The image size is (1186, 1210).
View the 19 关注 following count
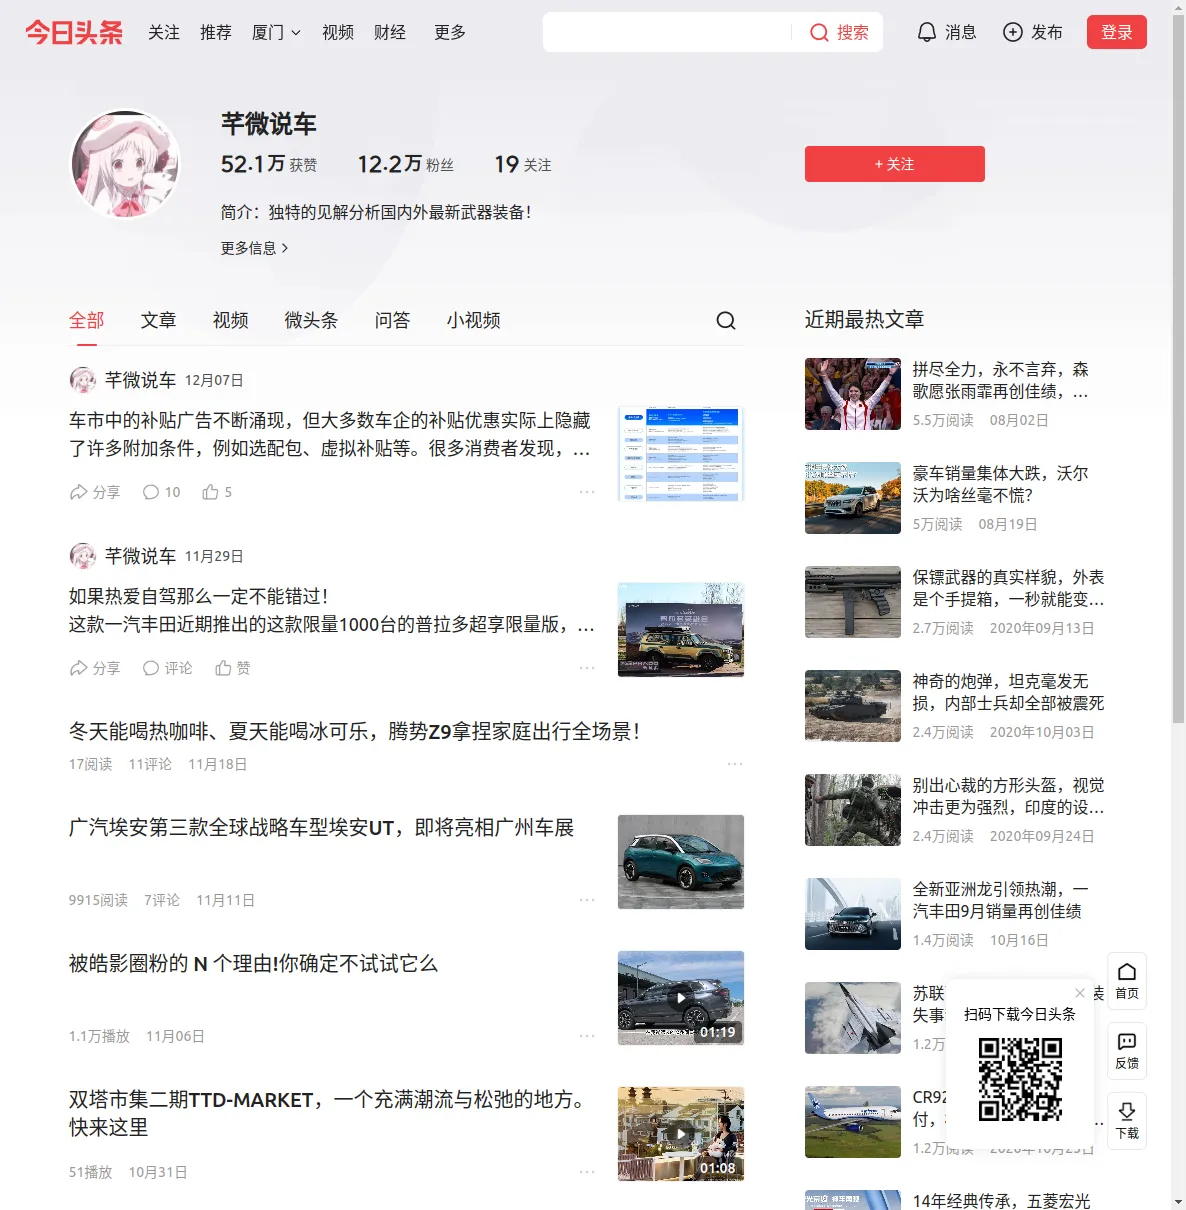523,164
